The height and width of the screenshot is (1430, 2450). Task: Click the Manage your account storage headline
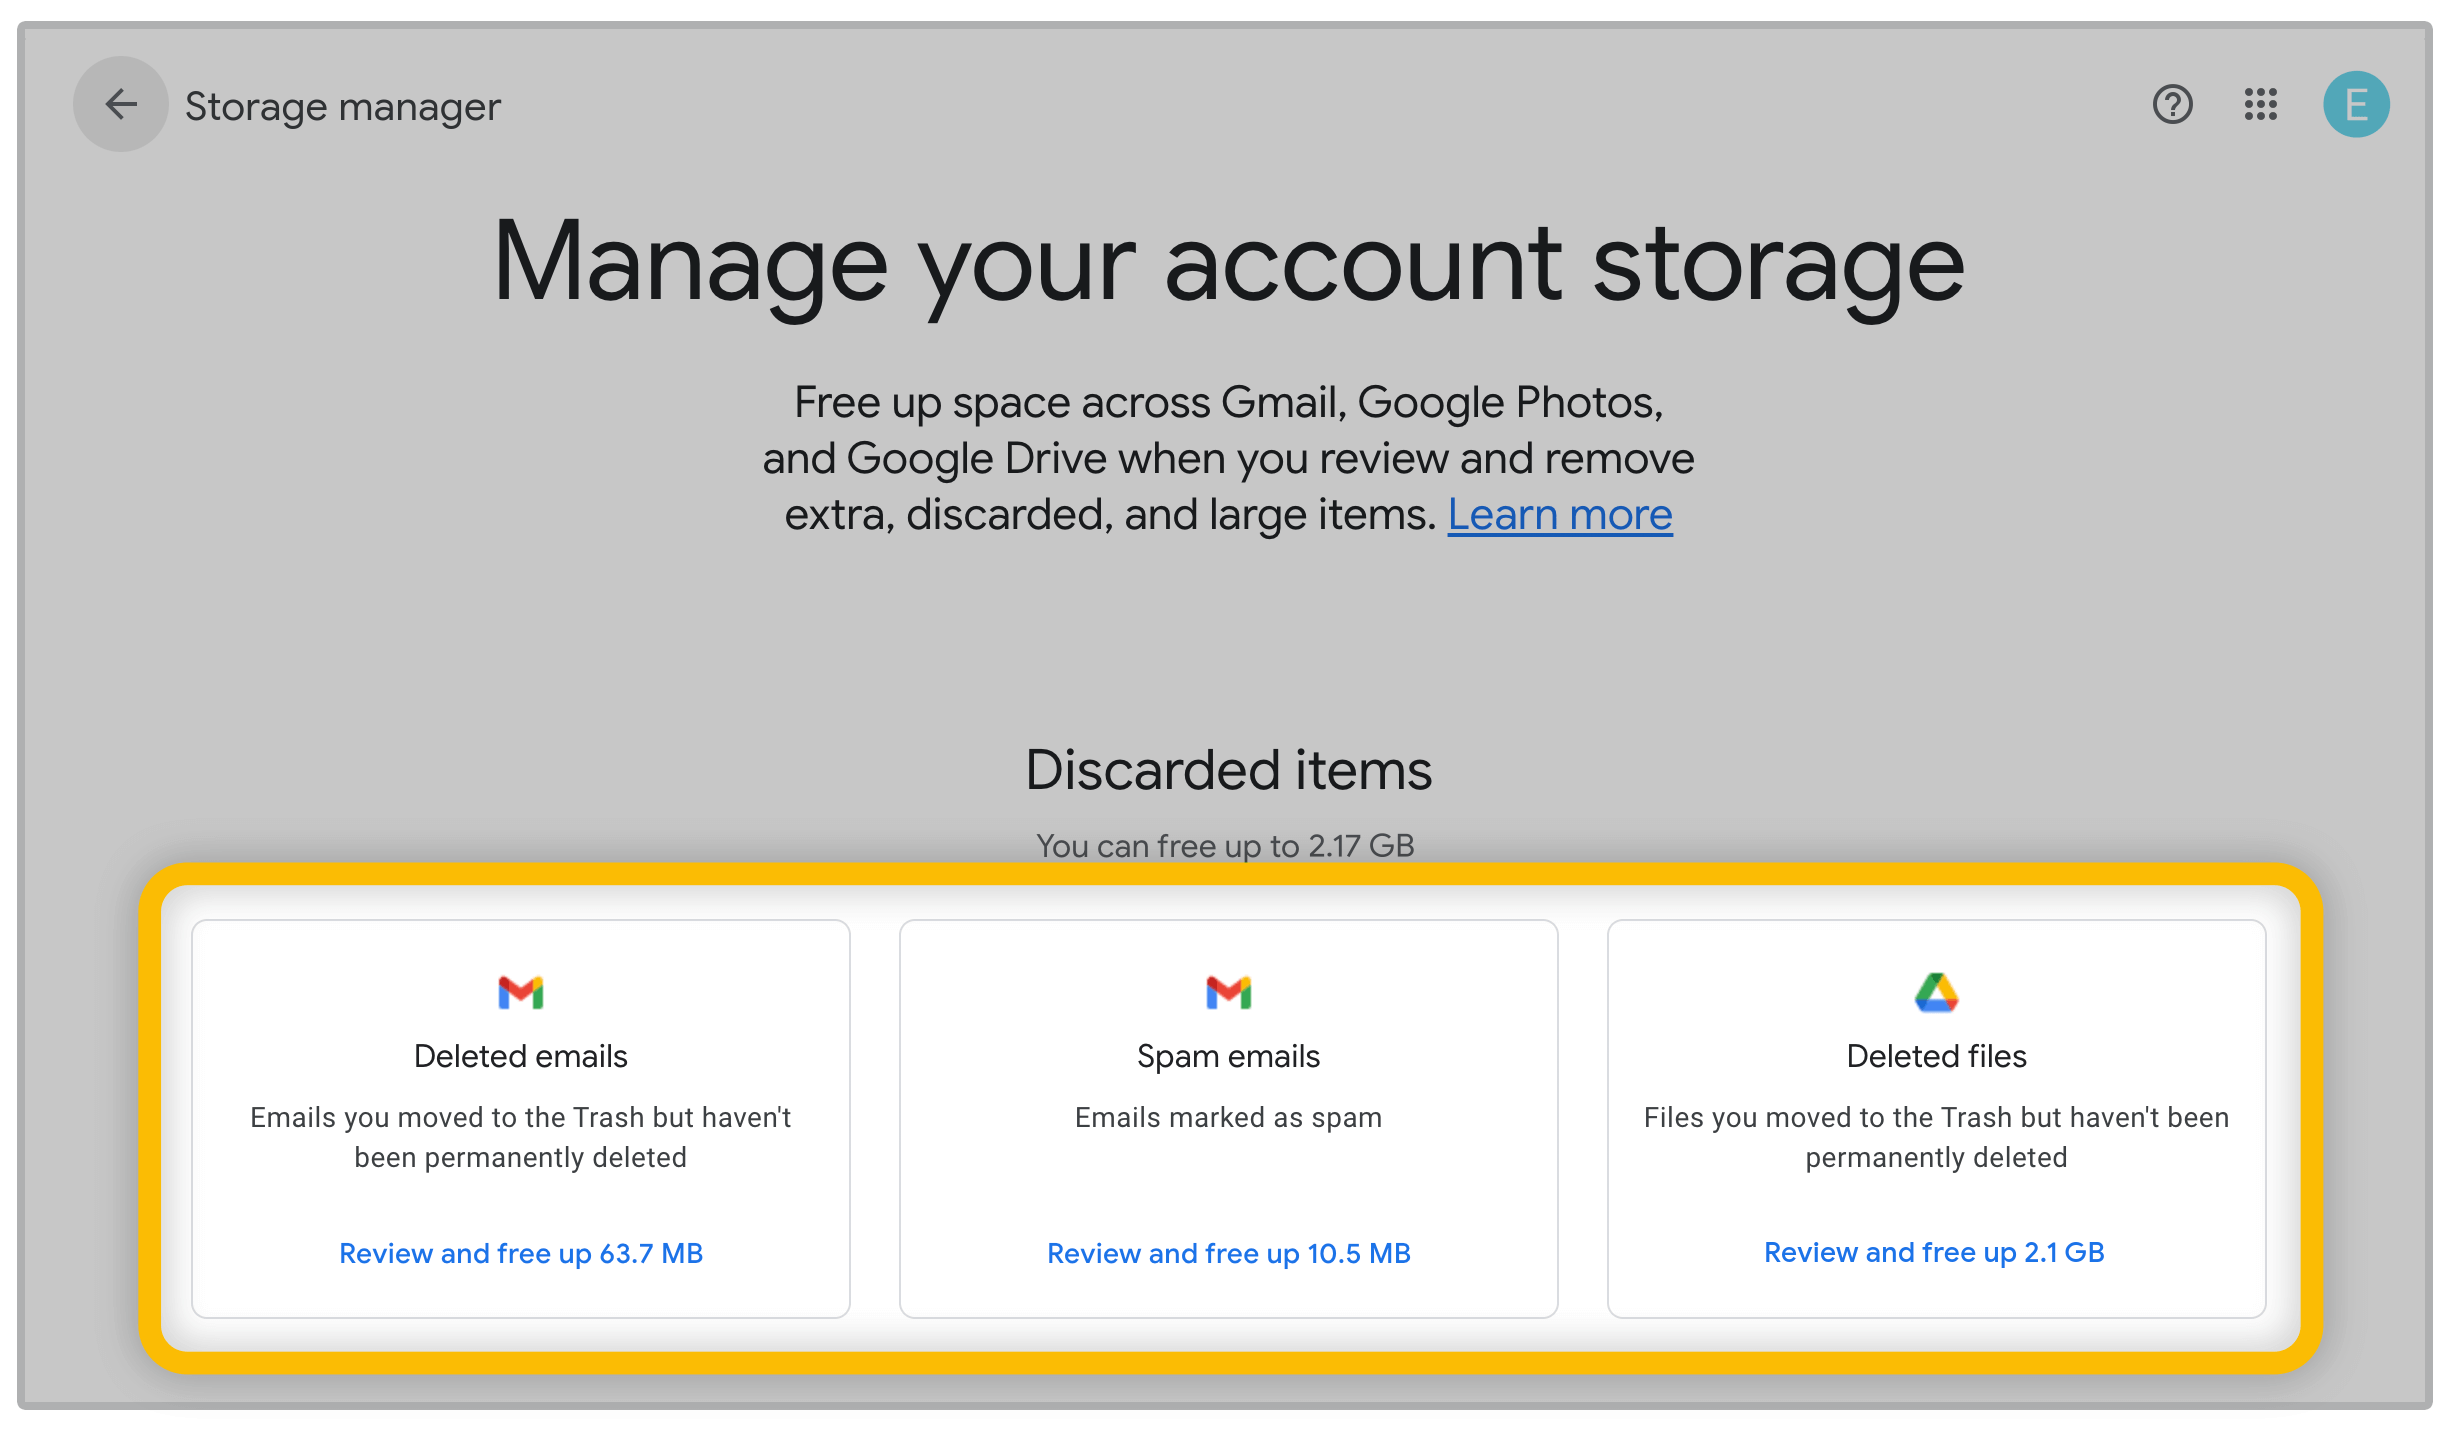[x=1228, y=262]
